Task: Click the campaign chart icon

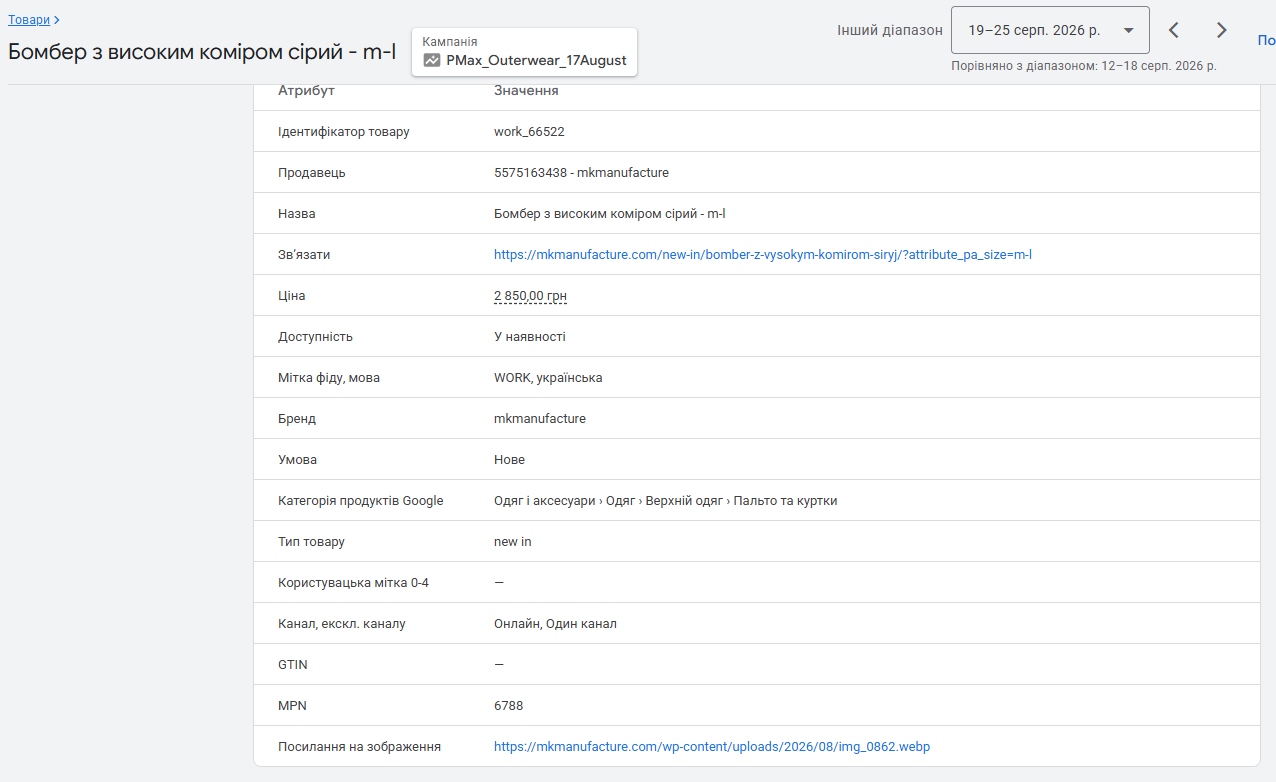Action: pyautogui.click(x=432, y=60)
